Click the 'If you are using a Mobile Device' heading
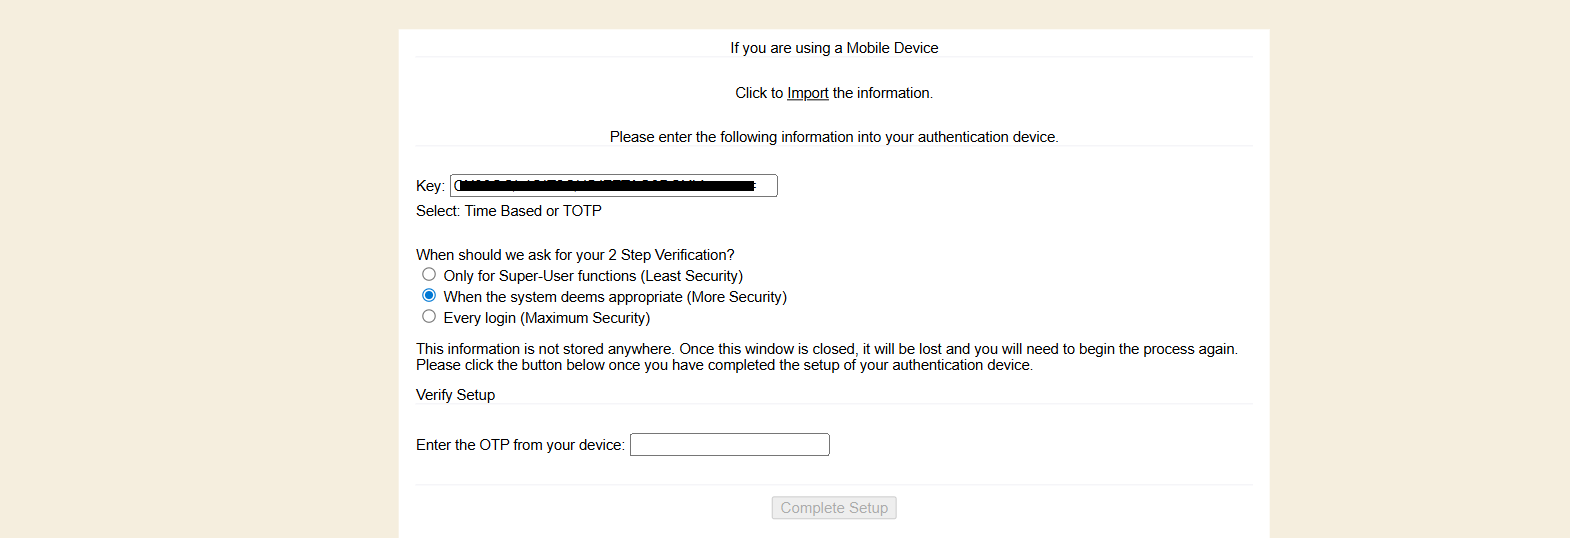 tap(834, 48)
